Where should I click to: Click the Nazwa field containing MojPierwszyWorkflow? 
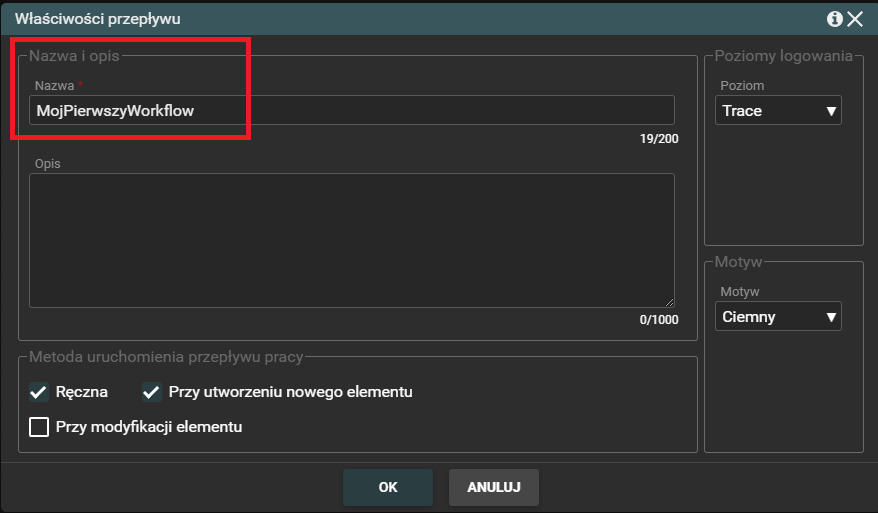tap(351, 110)
